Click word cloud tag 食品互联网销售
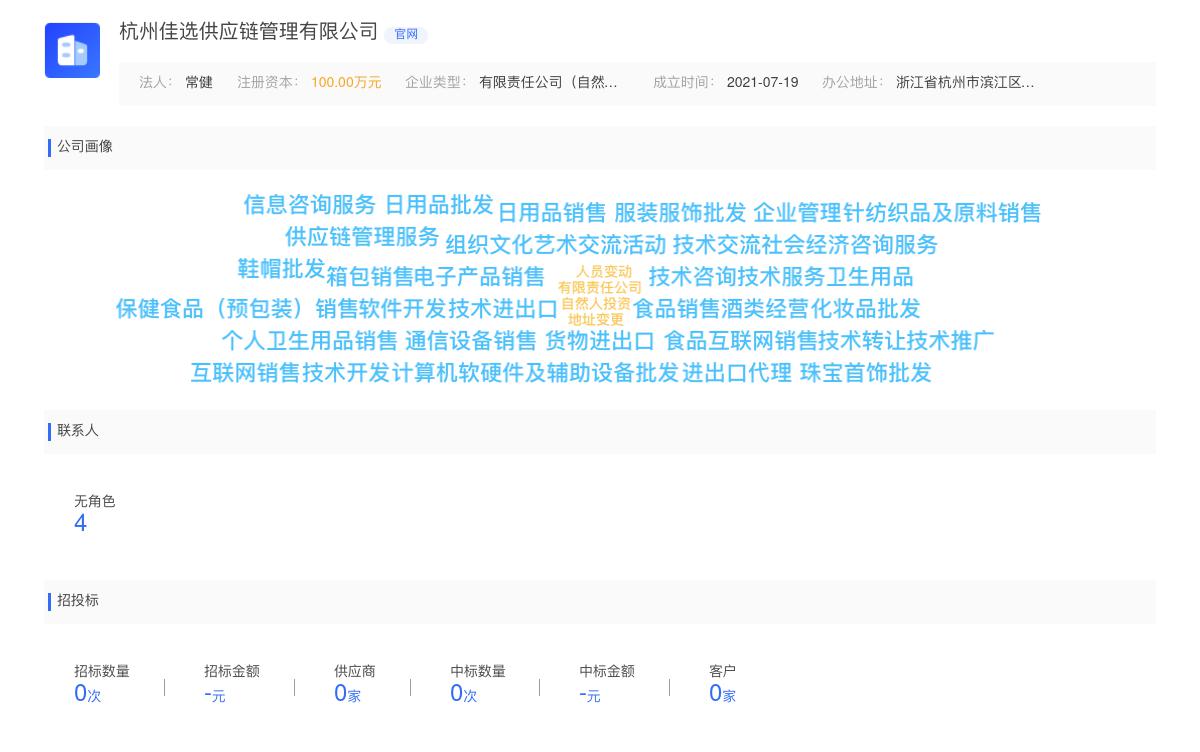This screenshot has width=1200, height=752. pyautogui.click(x=741, y=341)
